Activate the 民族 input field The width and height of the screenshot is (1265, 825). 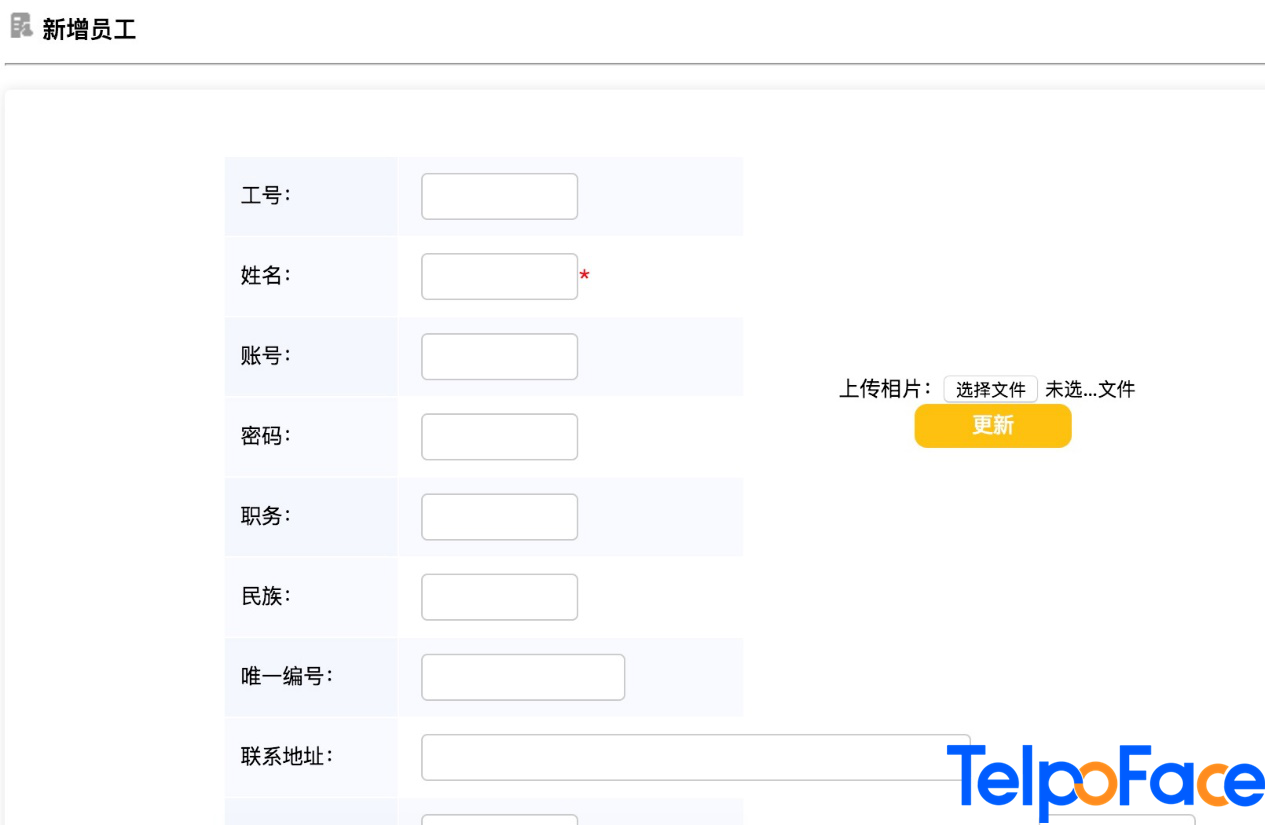click(x=499, y=596)
